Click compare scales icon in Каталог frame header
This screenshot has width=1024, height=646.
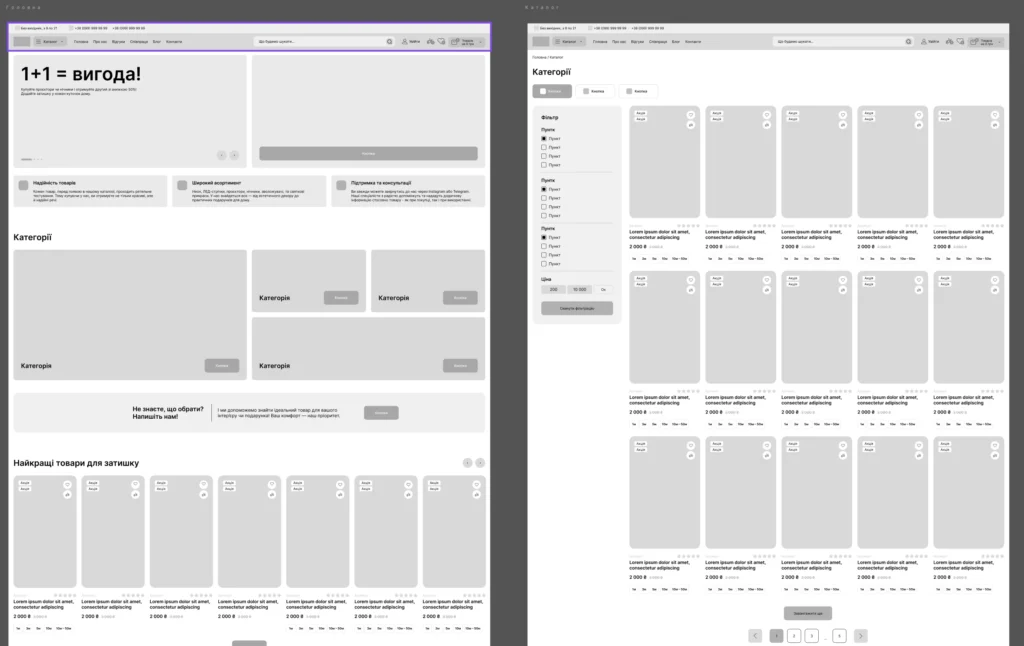[950, 41]
